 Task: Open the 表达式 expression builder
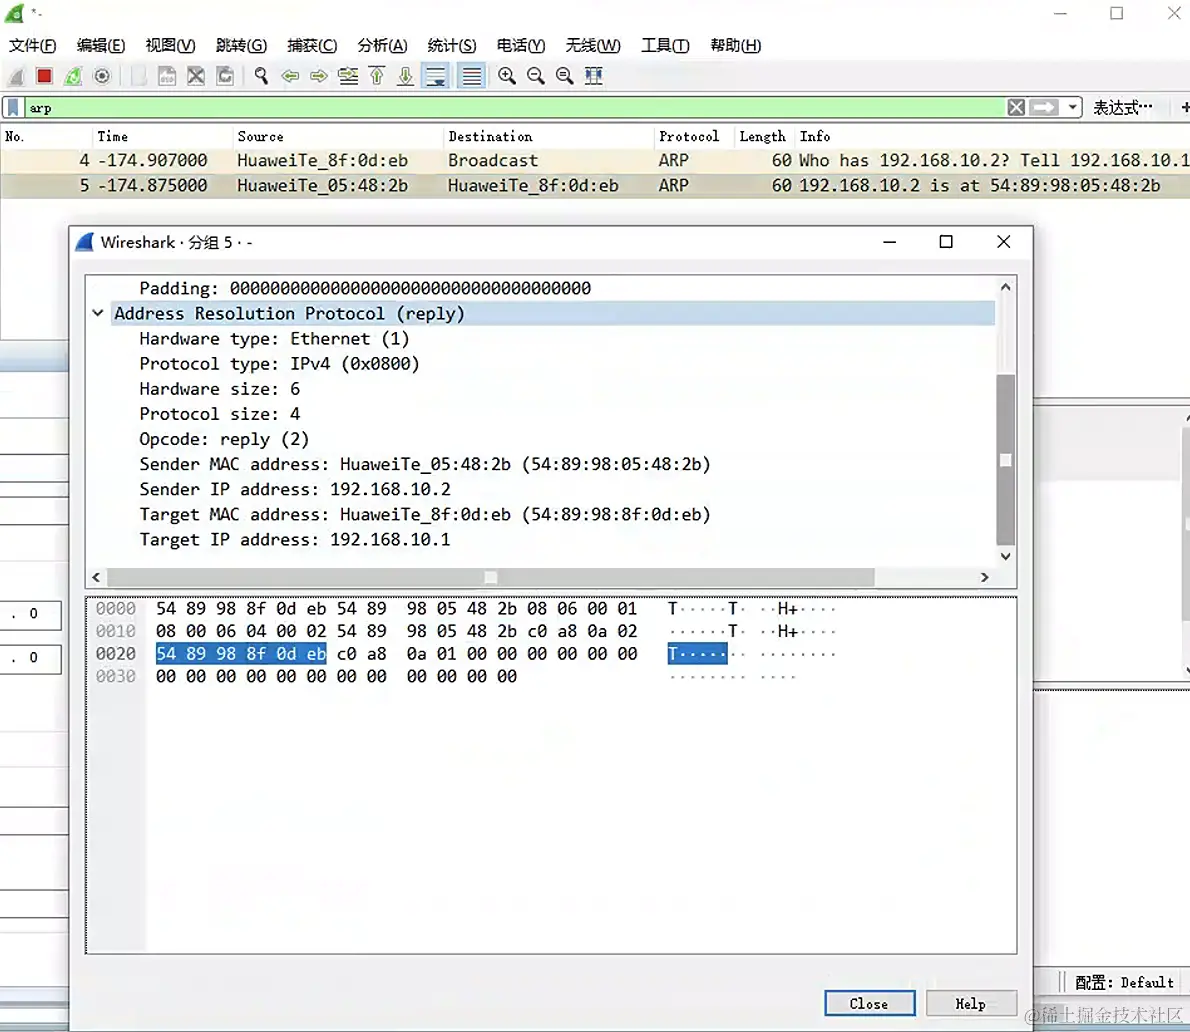[1122, 108]
